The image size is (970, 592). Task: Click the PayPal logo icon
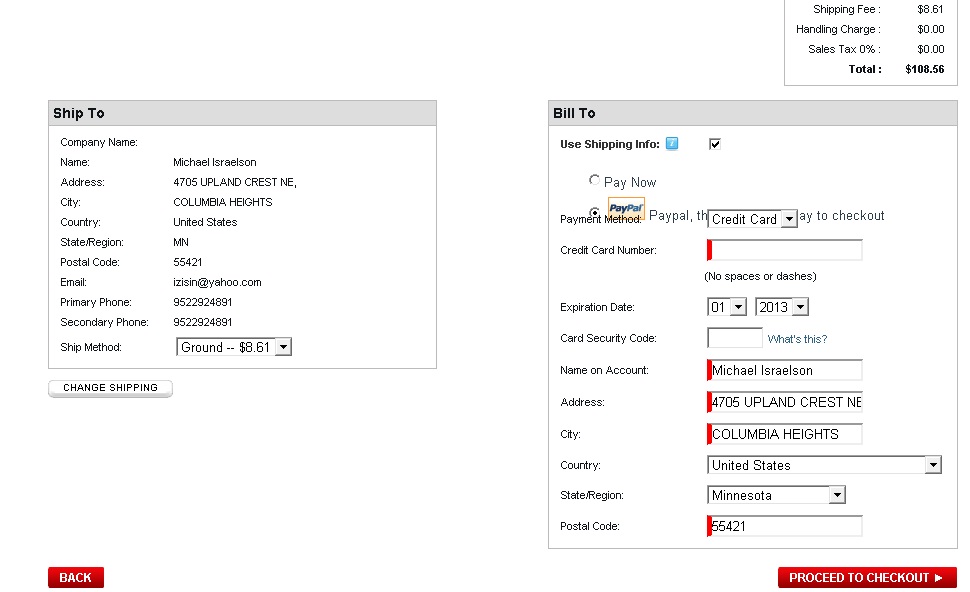pos(626,208)
